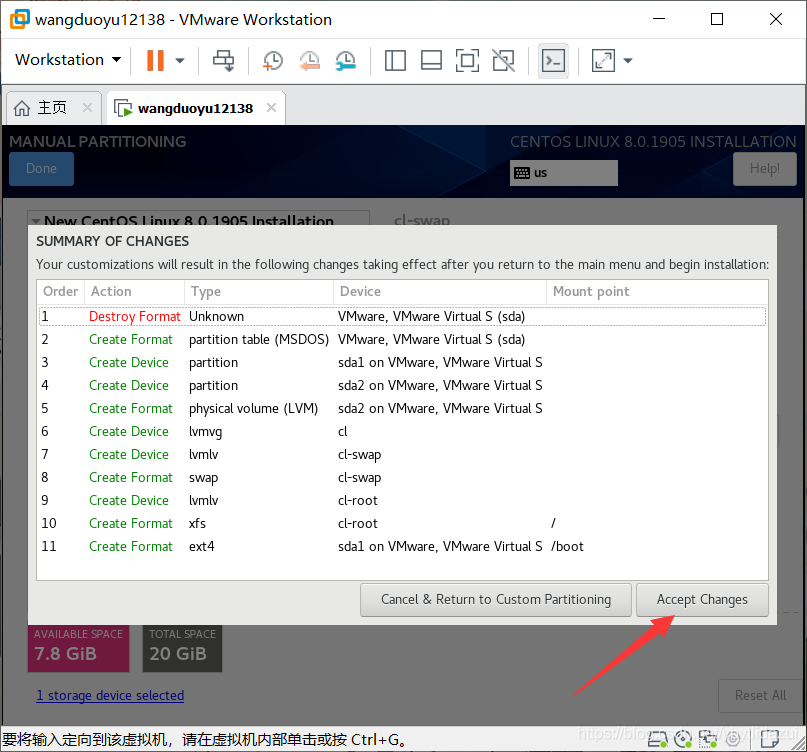Minimize the VMware Workstation window

(659, 19)
